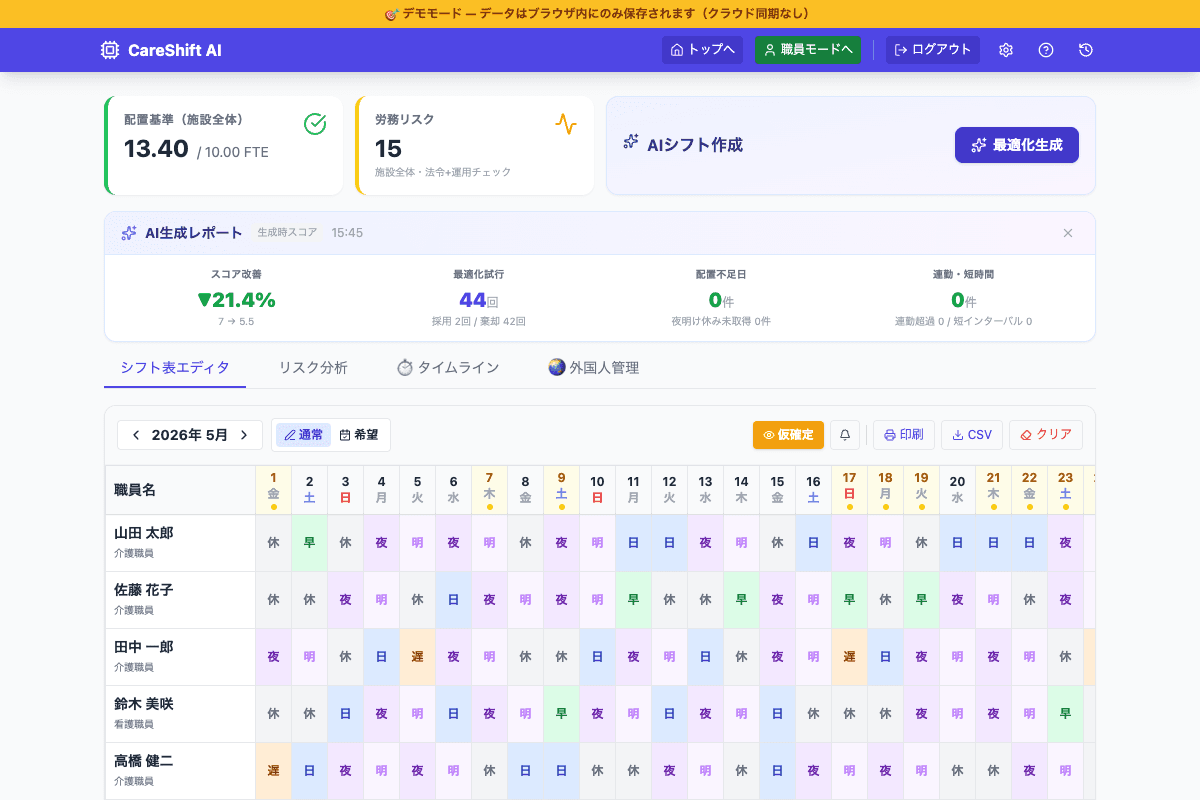
Task: Go to previous month chevron
Action: point(136,435)
